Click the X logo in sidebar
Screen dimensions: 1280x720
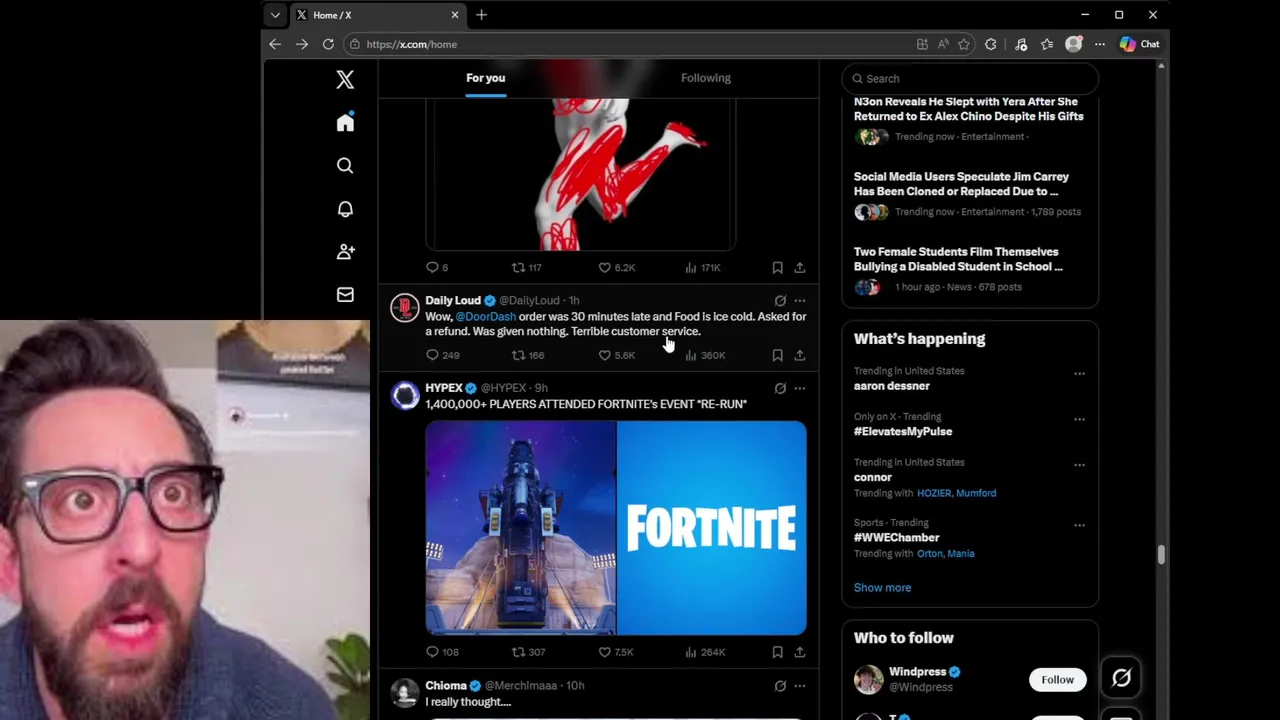point(345,79)
